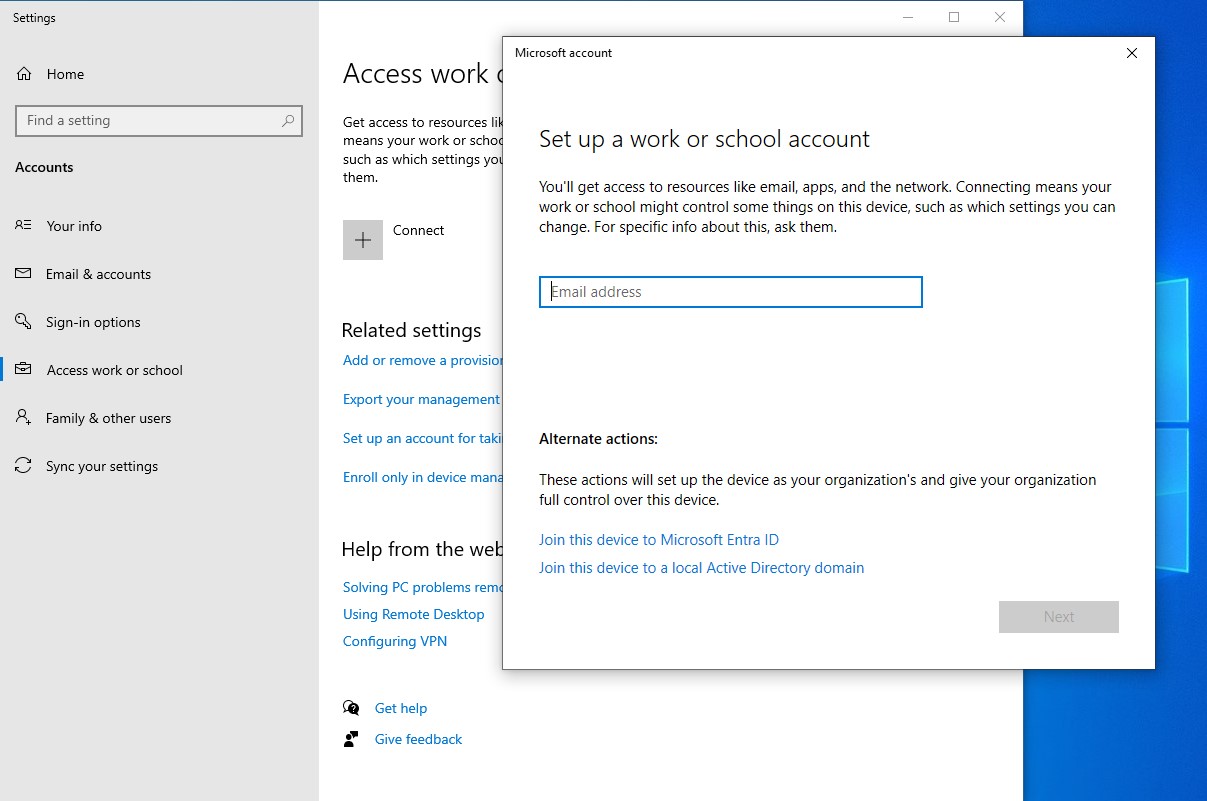1207x801 pixels.
Task: Join this device to local Active Directory domain
Action: (x=701, y=567)
